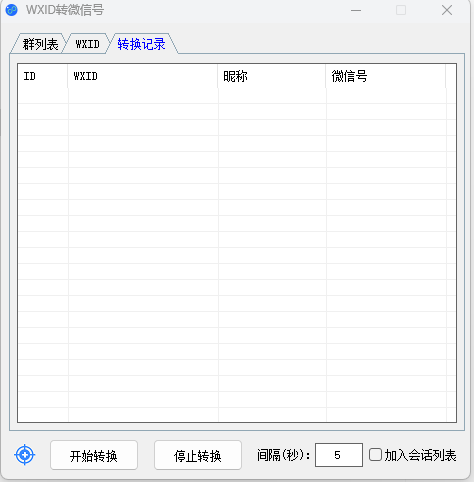Sort by the ID column header
This screenshot has height=482, width=474.
[x=43, y=76]
